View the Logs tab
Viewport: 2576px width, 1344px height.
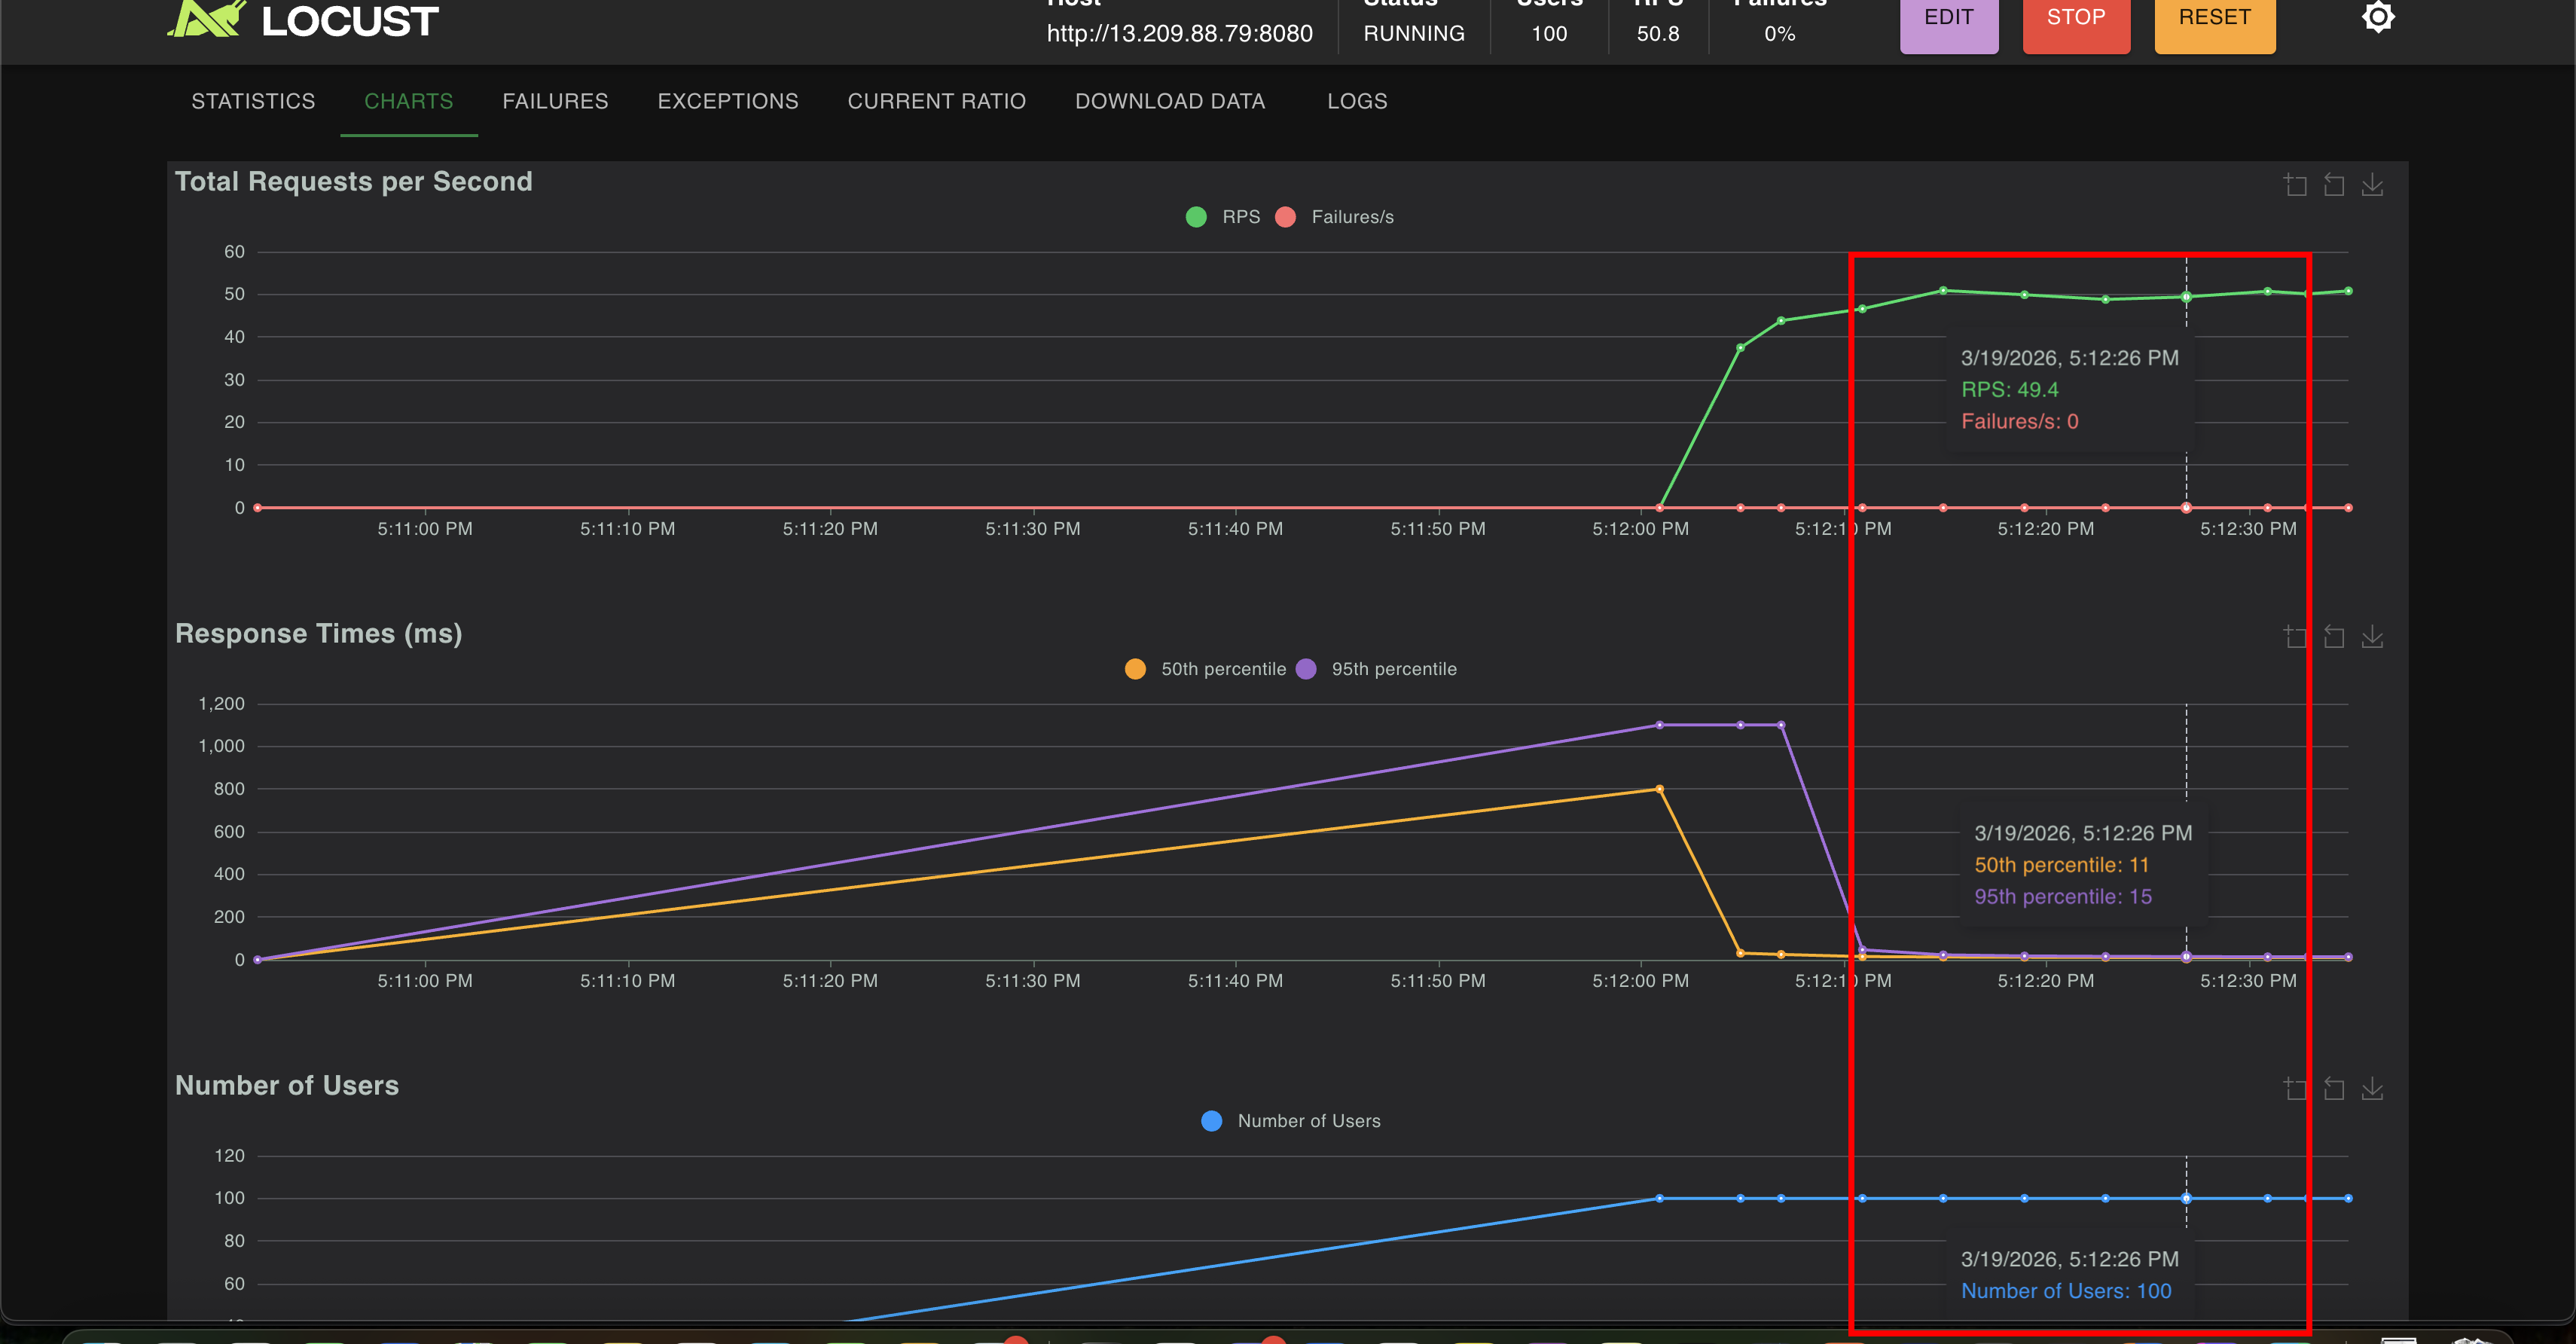pyautogui.click(x=1357, y=101)
